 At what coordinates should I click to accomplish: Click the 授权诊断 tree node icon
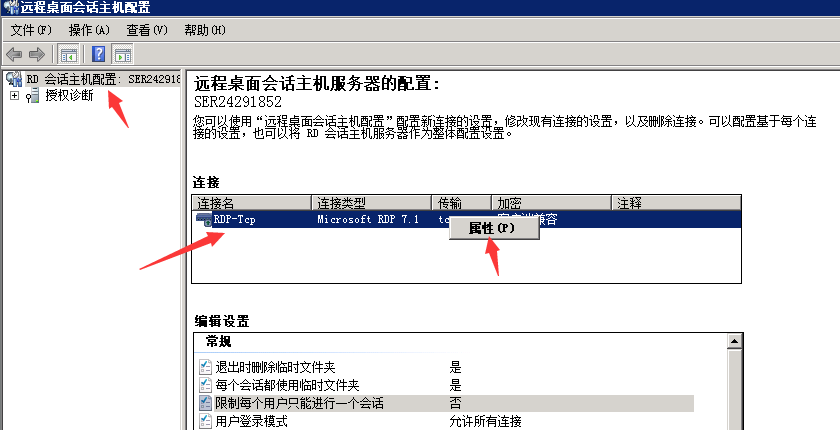click(x=33, y=96)
